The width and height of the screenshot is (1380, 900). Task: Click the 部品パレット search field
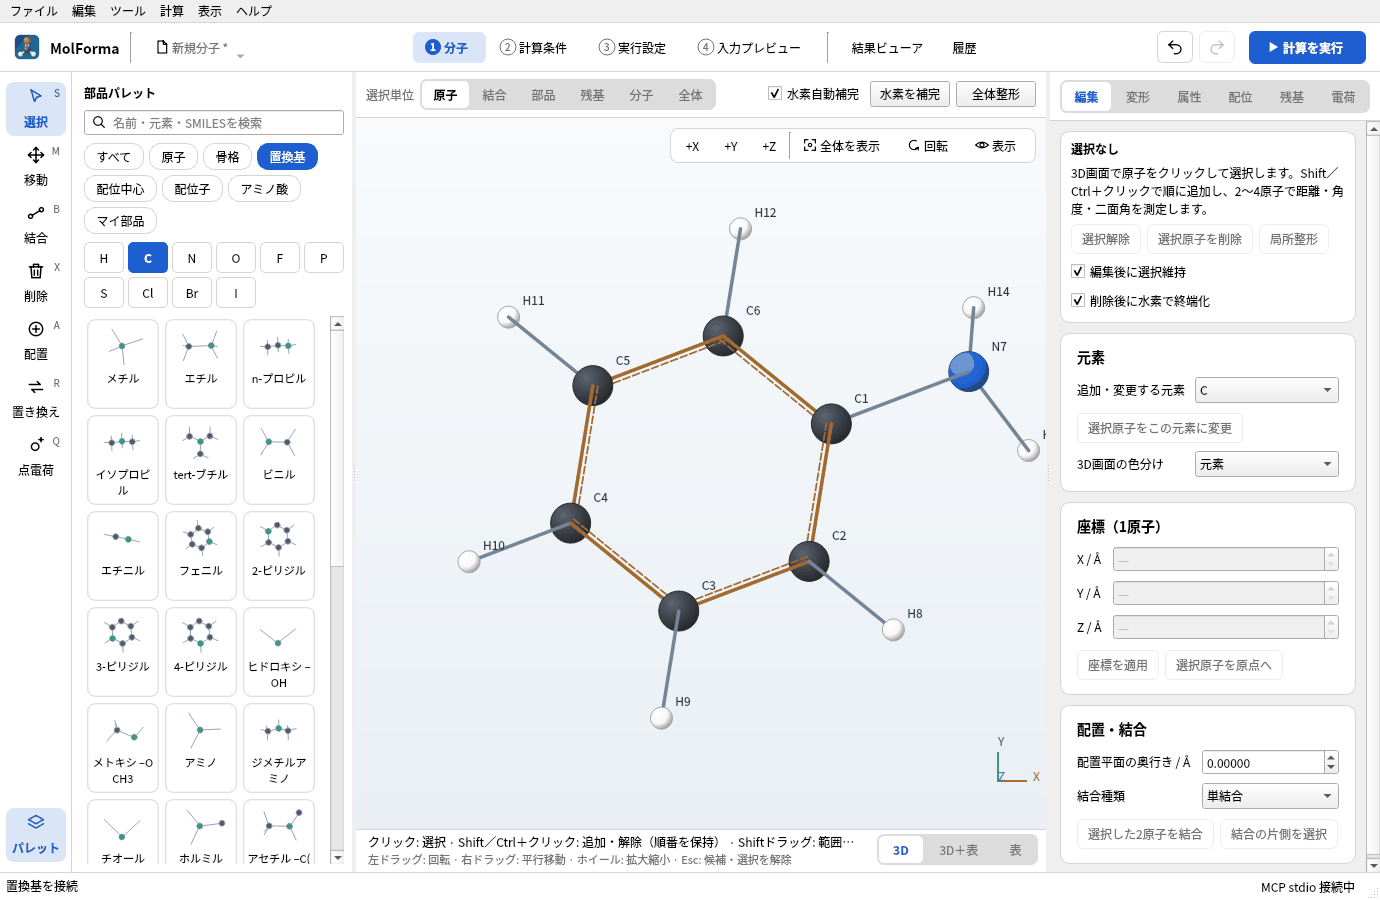[214, 123]
